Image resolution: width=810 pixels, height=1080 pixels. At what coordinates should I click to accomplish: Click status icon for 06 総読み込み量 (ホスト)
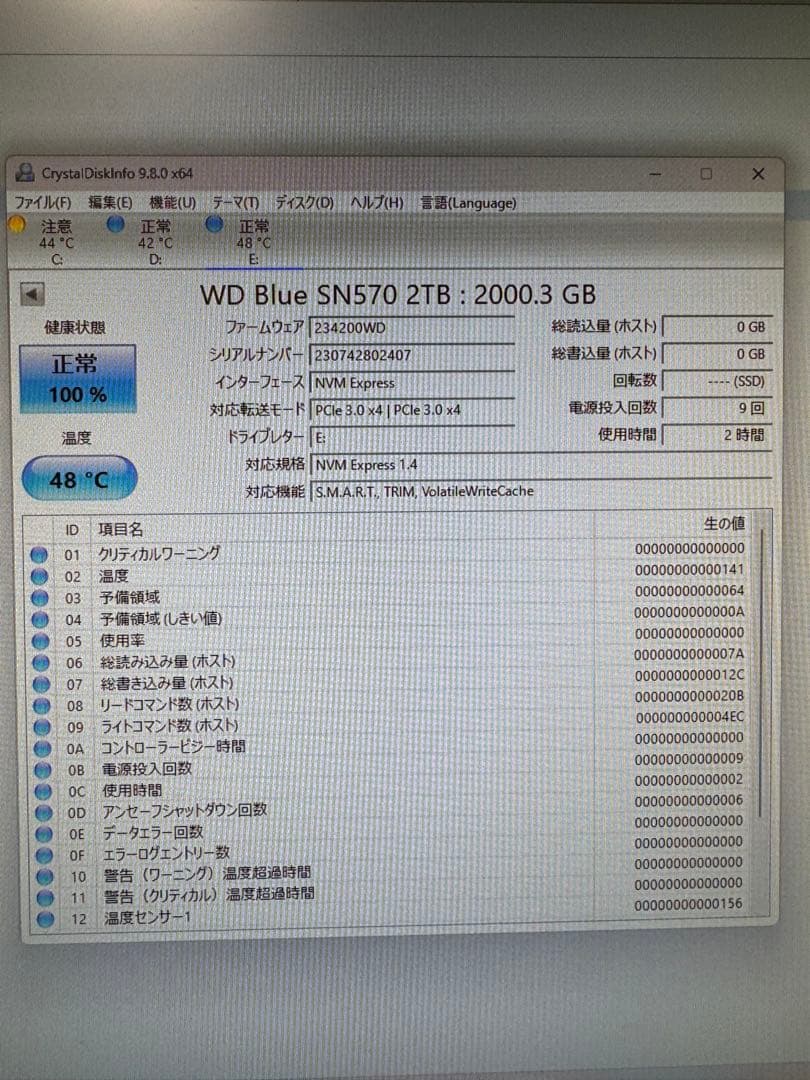(41, 663)
